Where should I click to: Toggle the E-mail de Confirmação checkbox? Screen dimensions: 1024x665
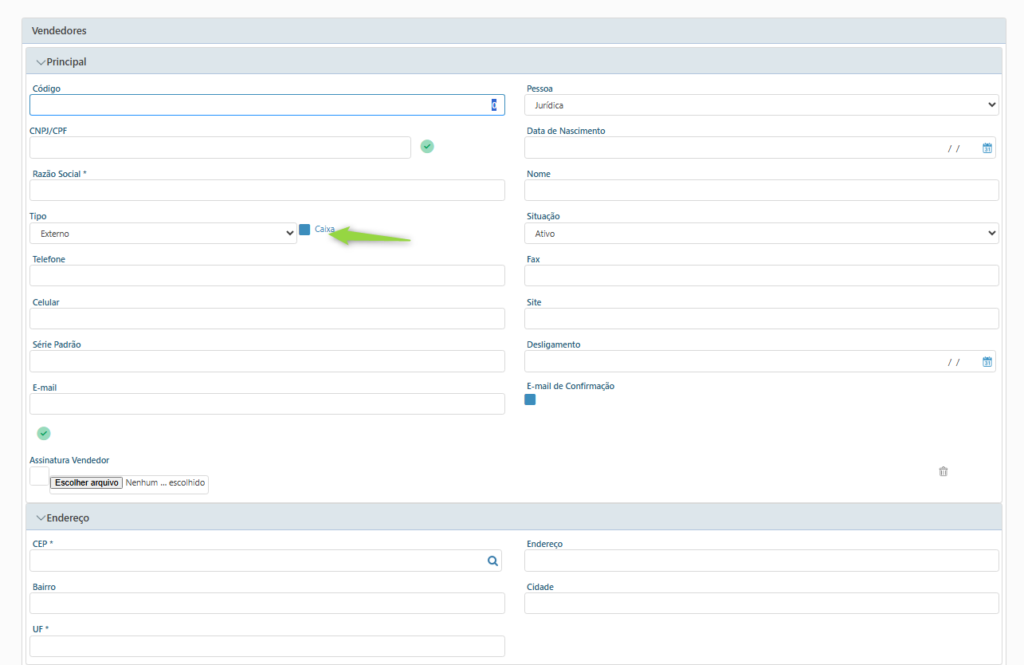530,400
